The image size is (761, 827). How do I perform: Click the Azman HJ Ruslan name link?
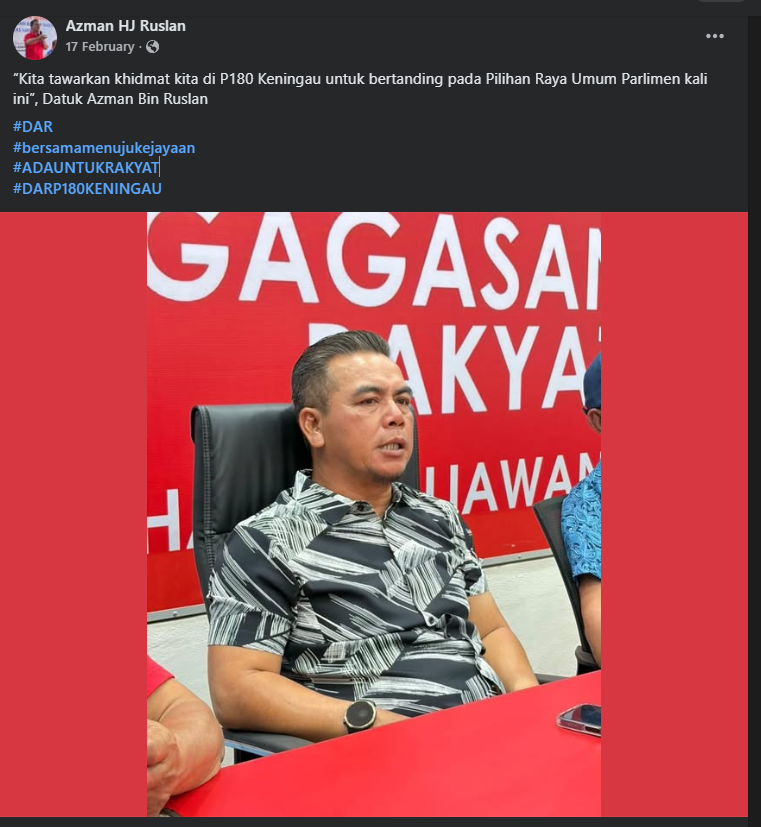(x=126, y=26)
